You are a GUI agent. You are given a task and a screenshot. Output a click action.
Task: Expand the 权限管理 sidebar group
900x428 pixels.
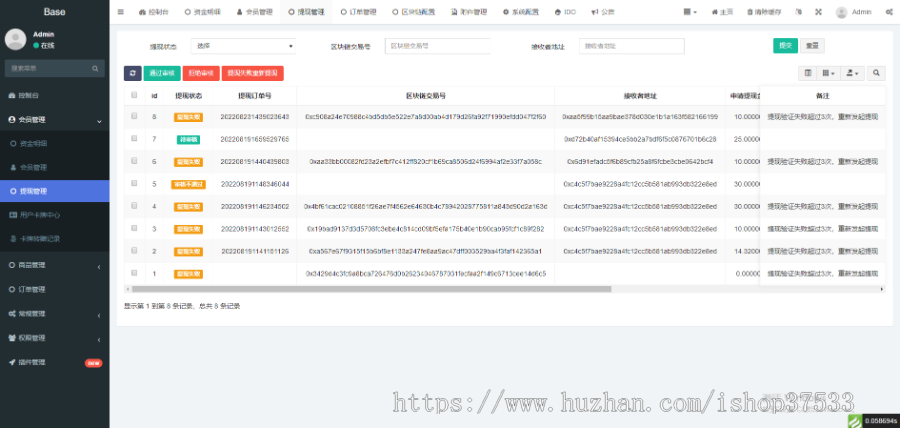click(x=55, y=338)
